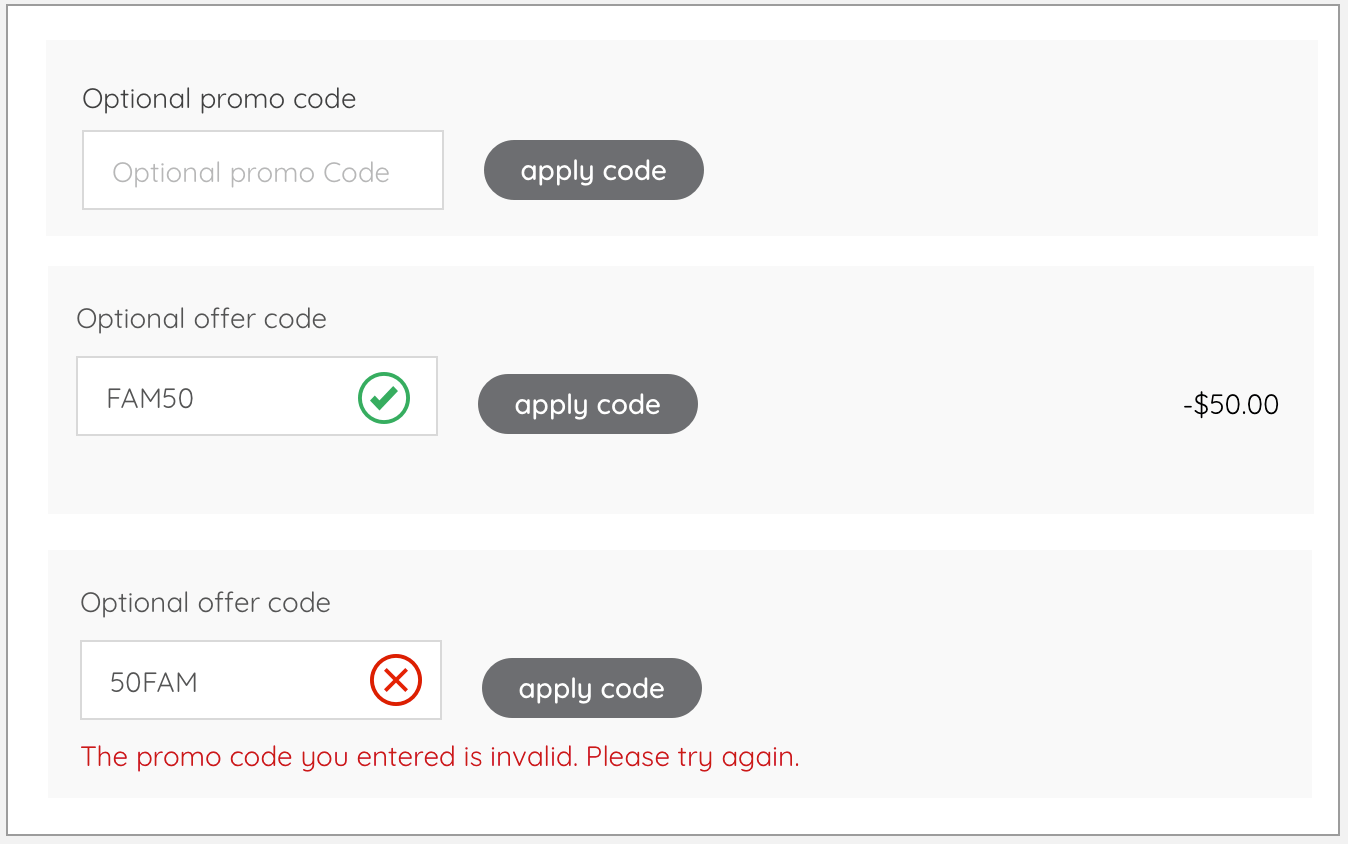Click the -$50.00 discount amount
The height and width of the screenshot is (844, 1348).
pyautogui.click(x=1231, y=404)
